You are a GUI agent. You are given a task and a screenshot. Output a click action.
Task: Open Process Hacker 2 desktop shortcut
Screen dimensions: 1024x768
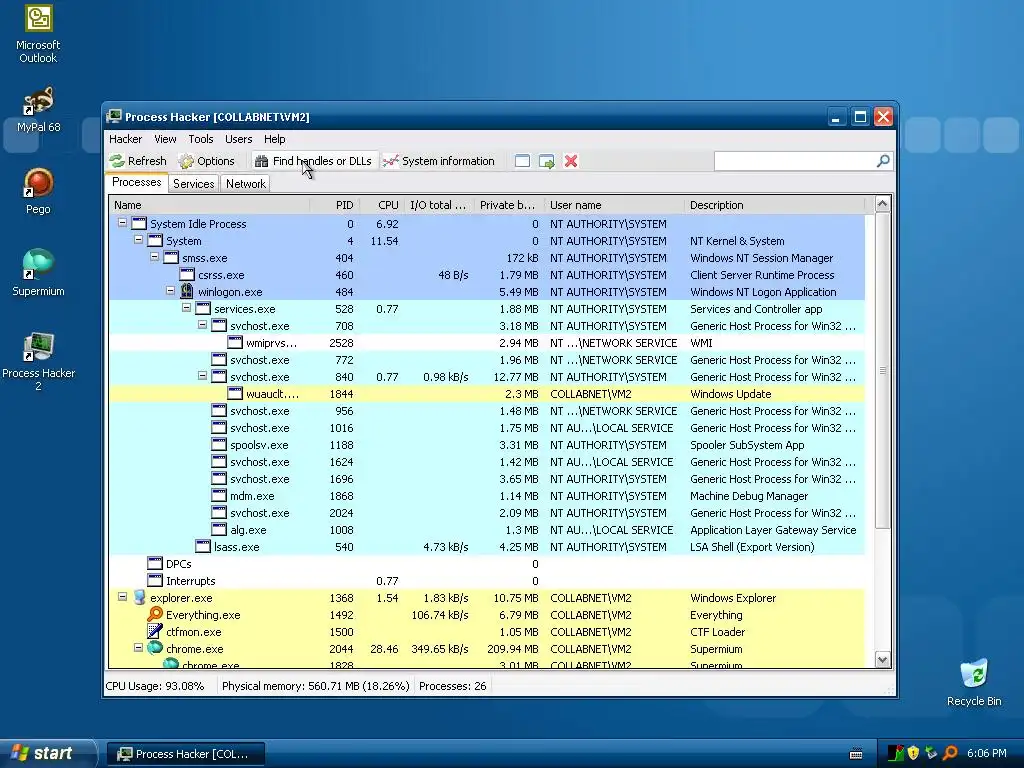click(x=38, y=362)
